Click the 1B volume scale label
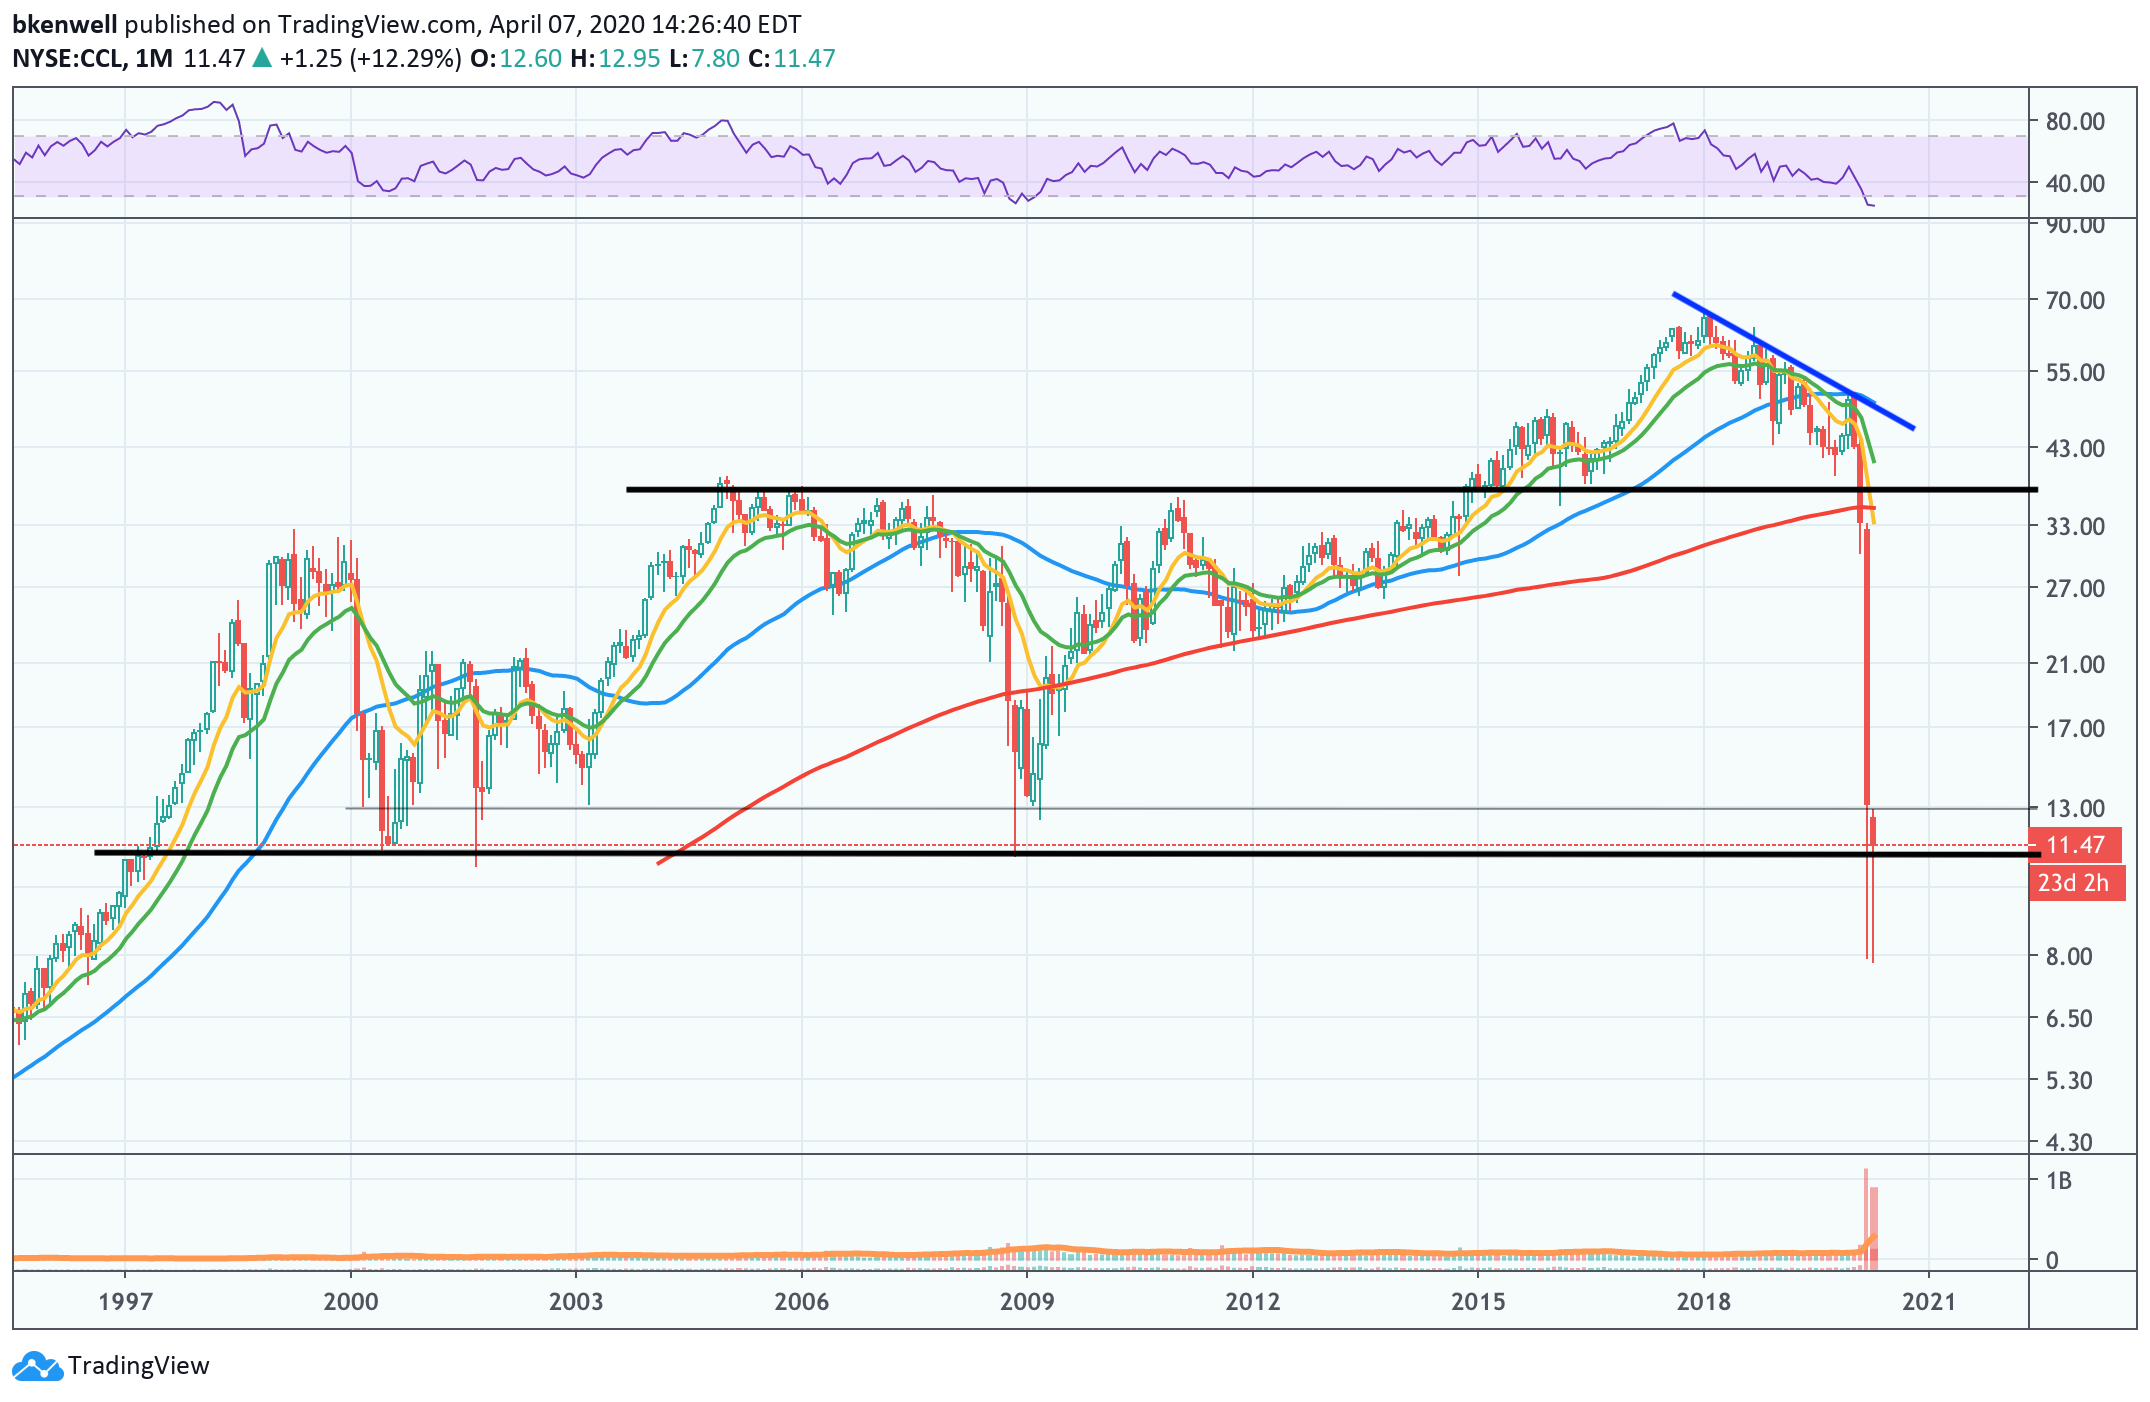Screen dimensions: 2150x1402 pos(2058,1181)
